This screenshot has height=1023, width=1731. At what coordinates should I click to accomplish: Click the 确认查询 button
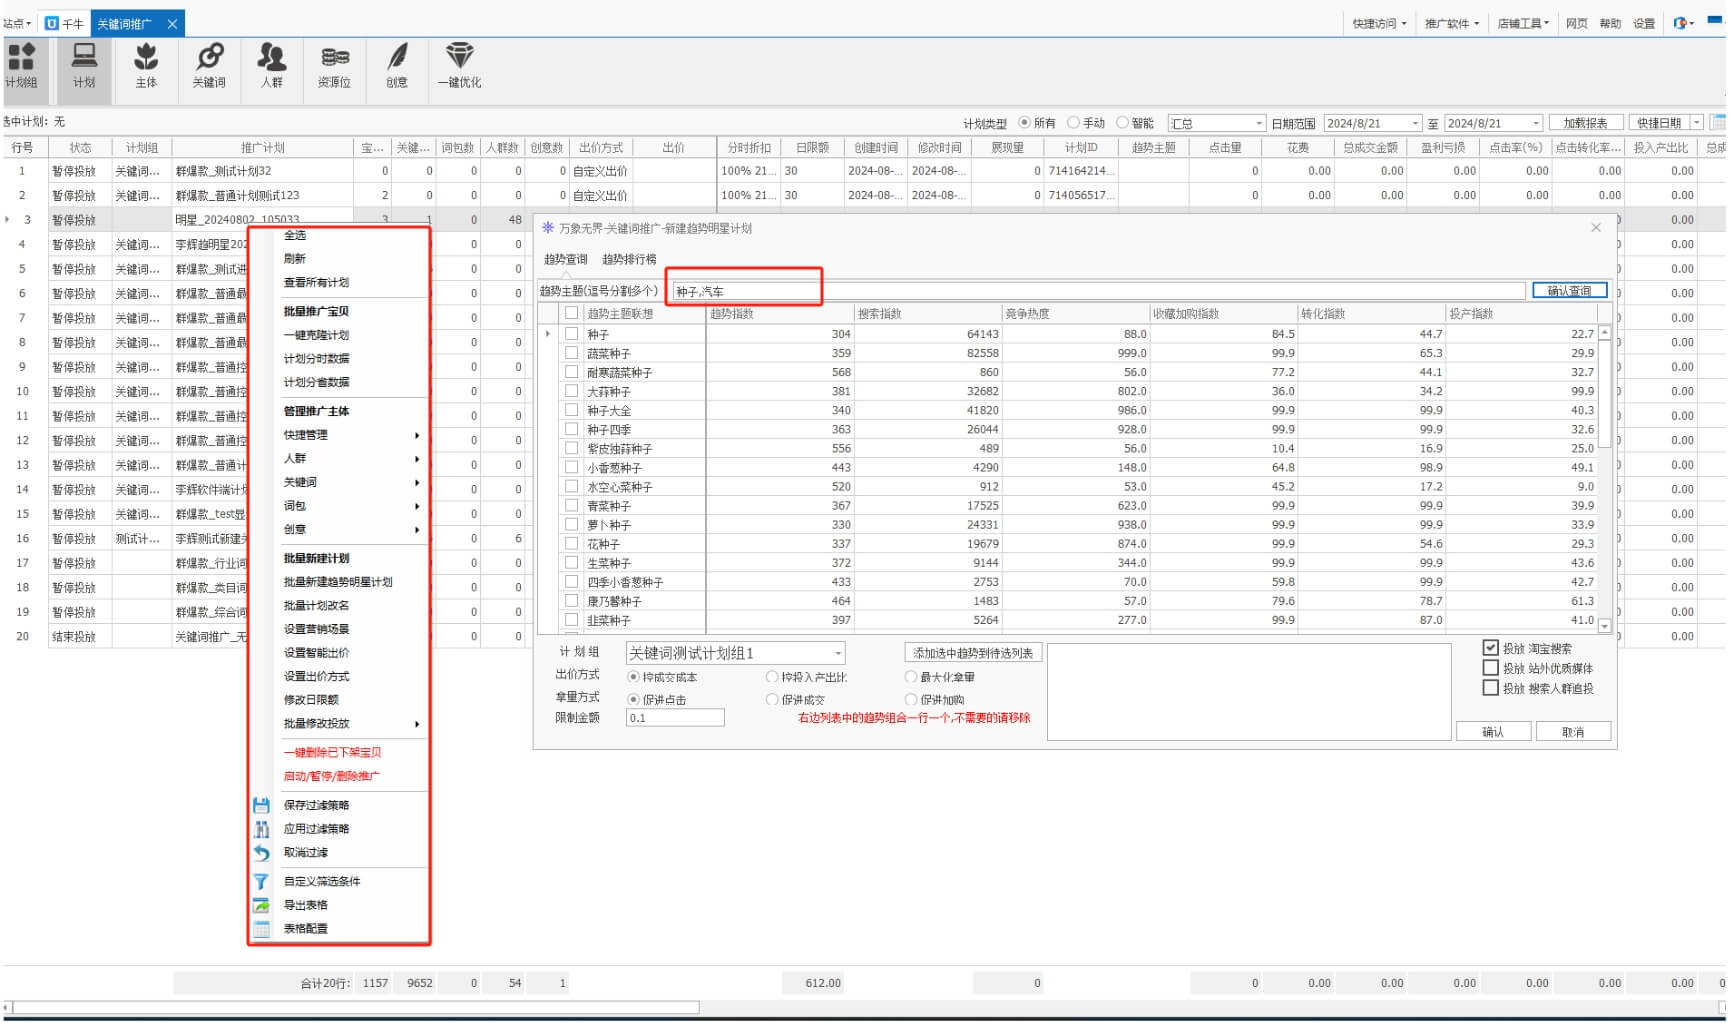pyautogui.click(x=1569, y=291)
